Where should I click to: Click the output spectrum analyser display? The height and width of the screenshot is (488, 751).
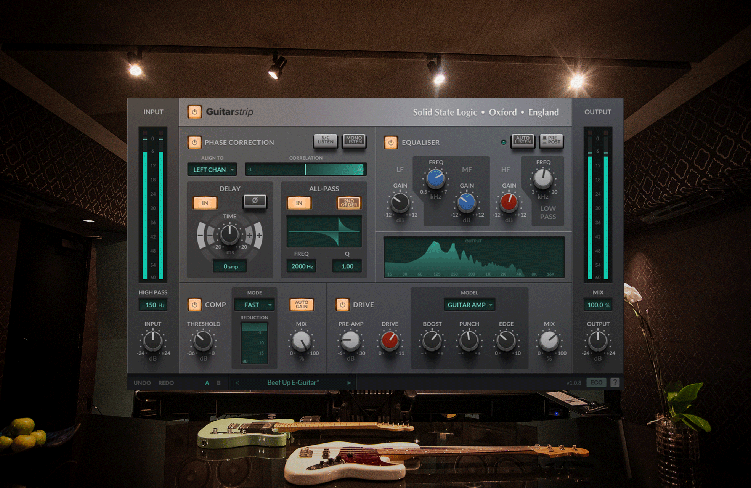[x=474, y=257]
